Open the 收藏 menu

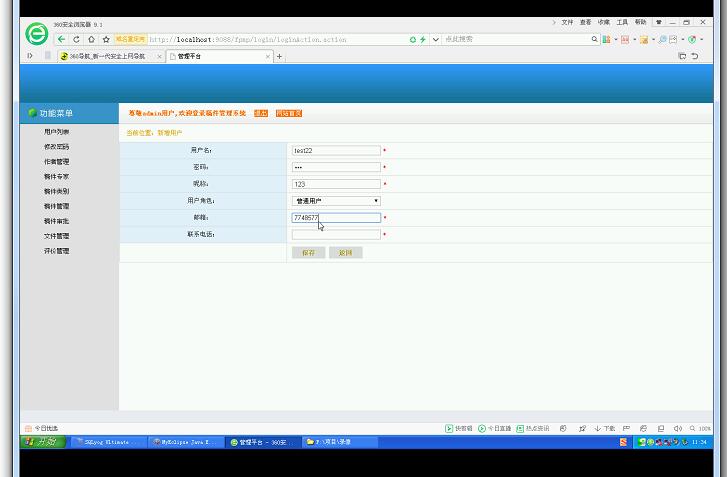pyautogui.click(x=604, y=22)
